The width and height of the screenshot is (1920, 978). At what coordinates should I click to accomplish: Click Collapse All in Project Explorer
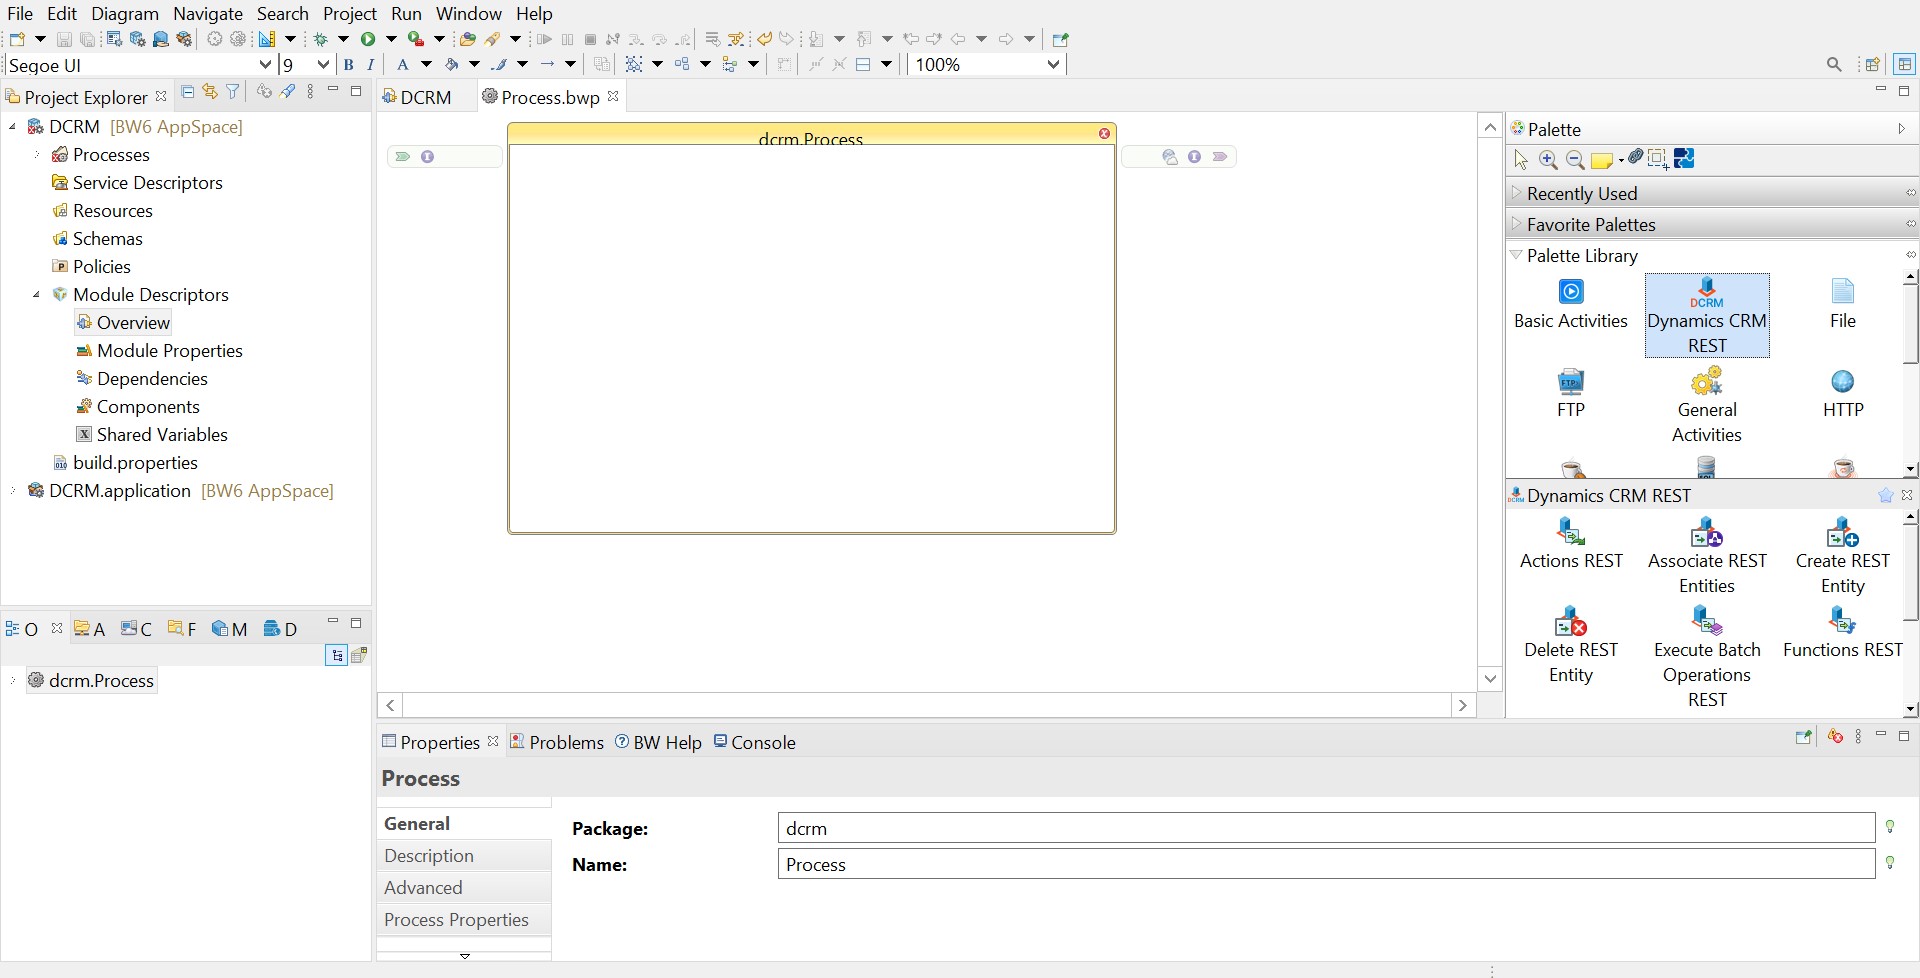(x=187, y=92)
